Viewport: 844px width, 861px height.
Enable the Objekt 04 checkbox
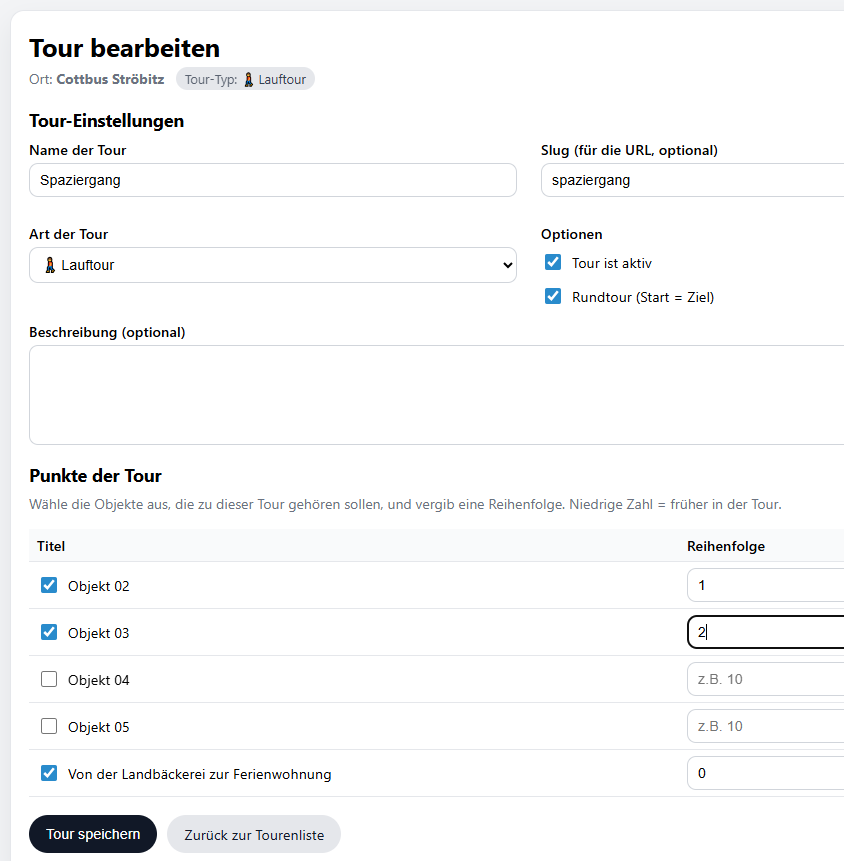49,680
